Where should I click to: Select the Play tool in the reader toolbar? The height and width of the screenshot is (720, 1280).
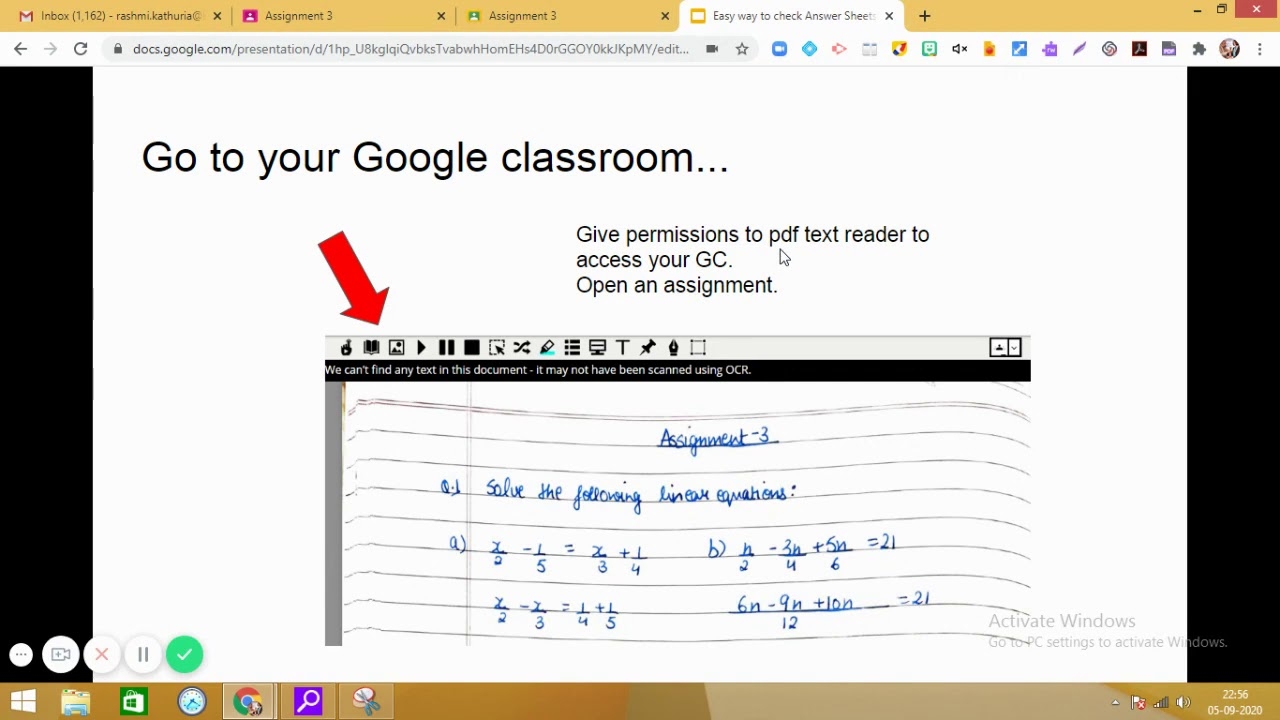tap(421, 347)
